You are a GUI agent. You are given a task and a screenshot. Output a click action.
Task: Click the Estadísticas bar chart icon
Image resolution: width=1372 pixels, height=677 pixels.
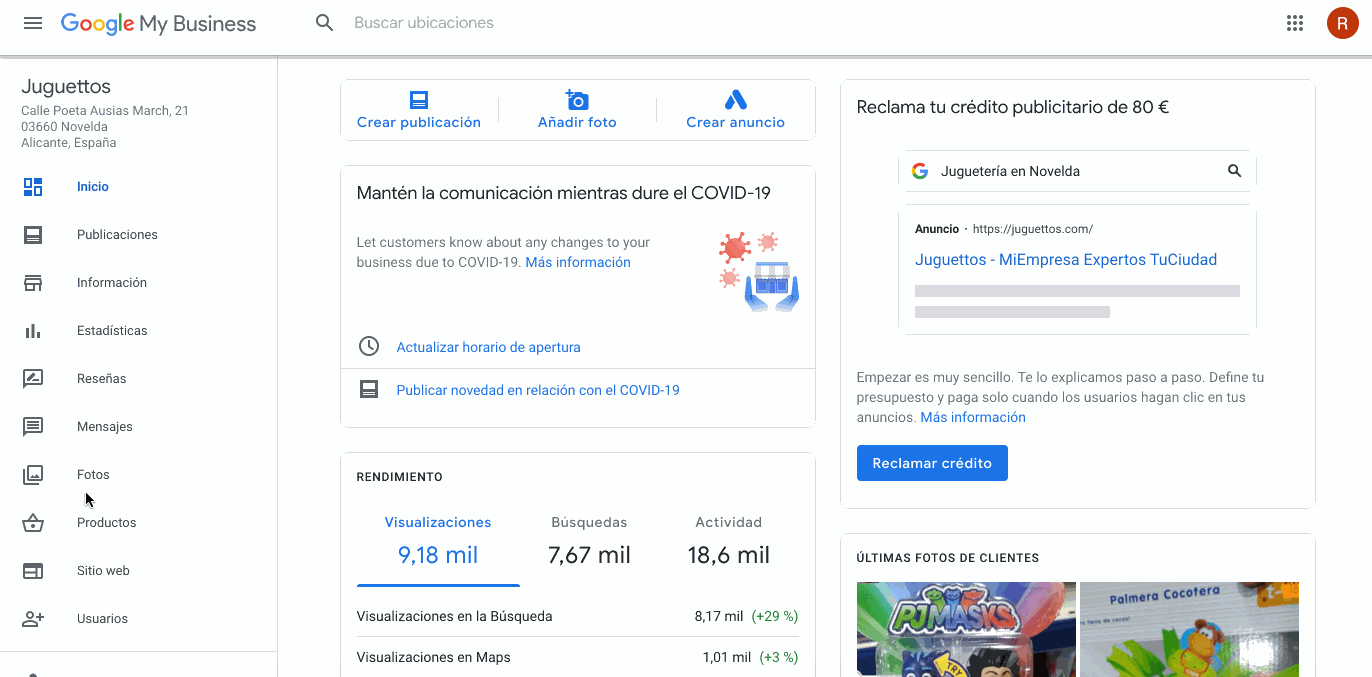point(33,331)
